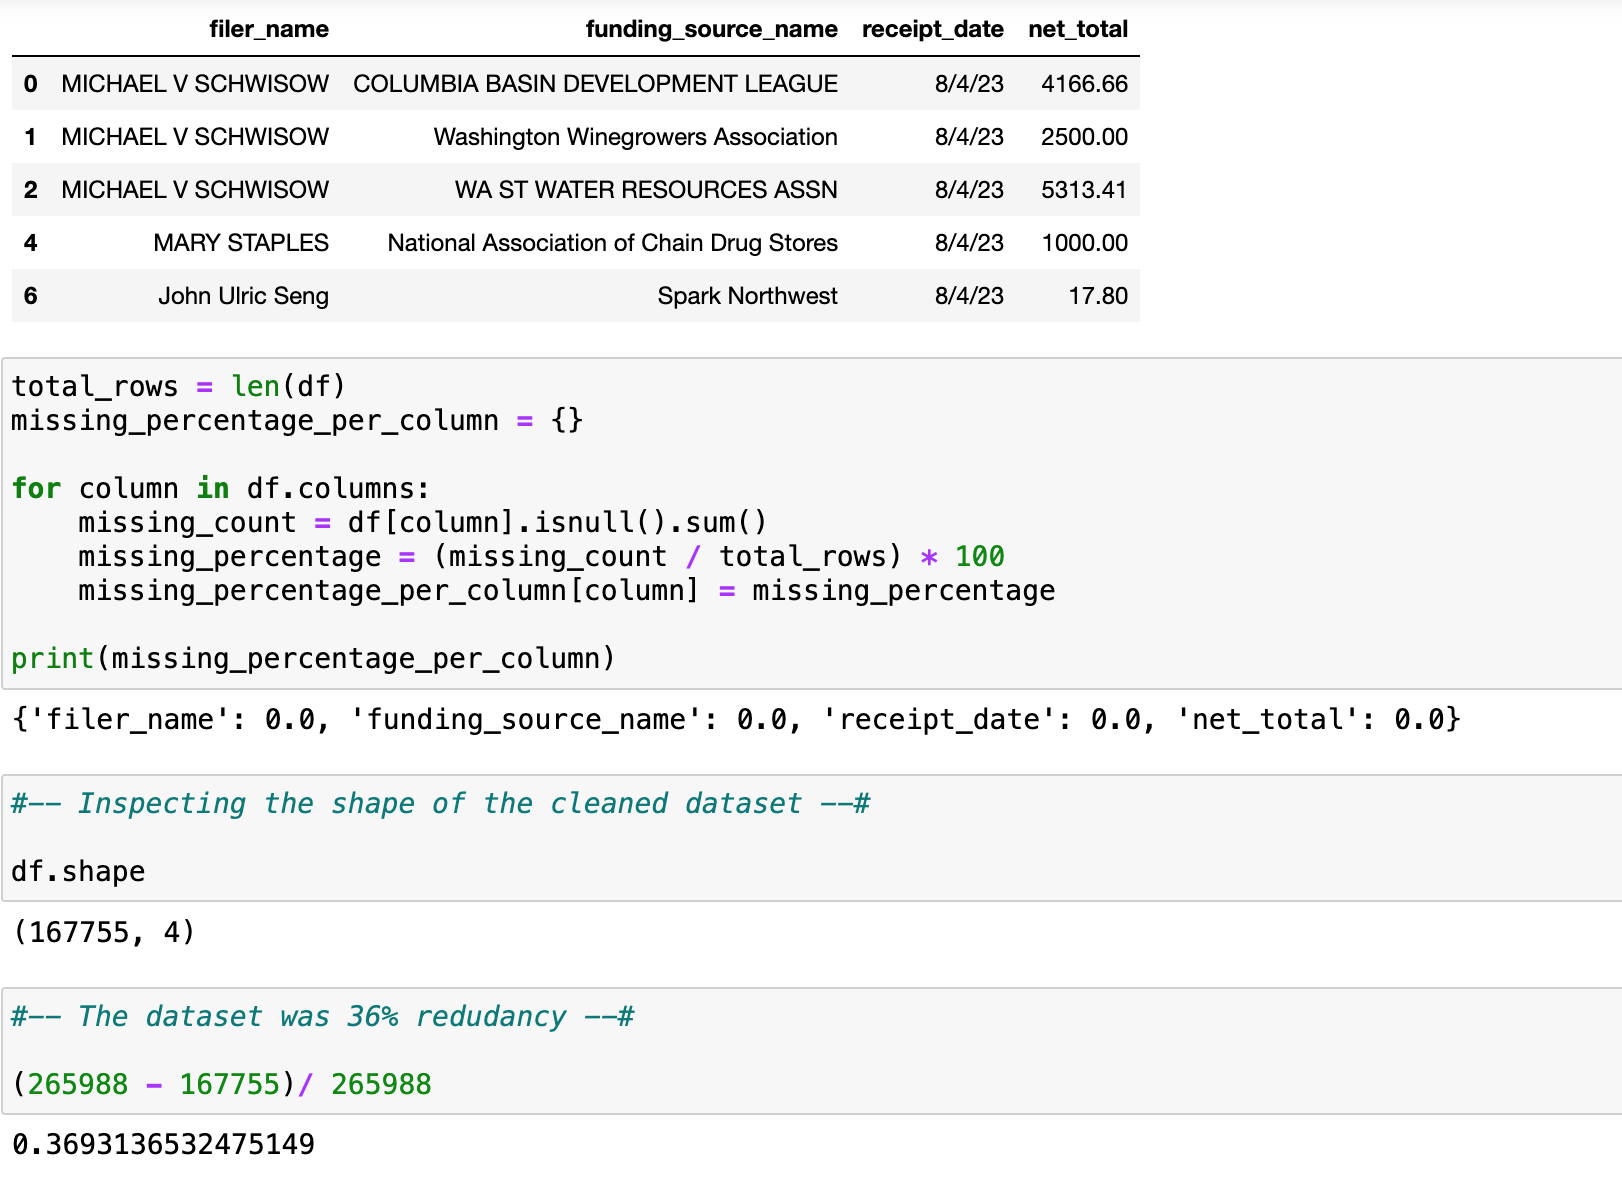Select the Washington Winegrowers Association cell
Image resolution: width=1622 pixels, height=1198 pixels.
pos(635,137)
